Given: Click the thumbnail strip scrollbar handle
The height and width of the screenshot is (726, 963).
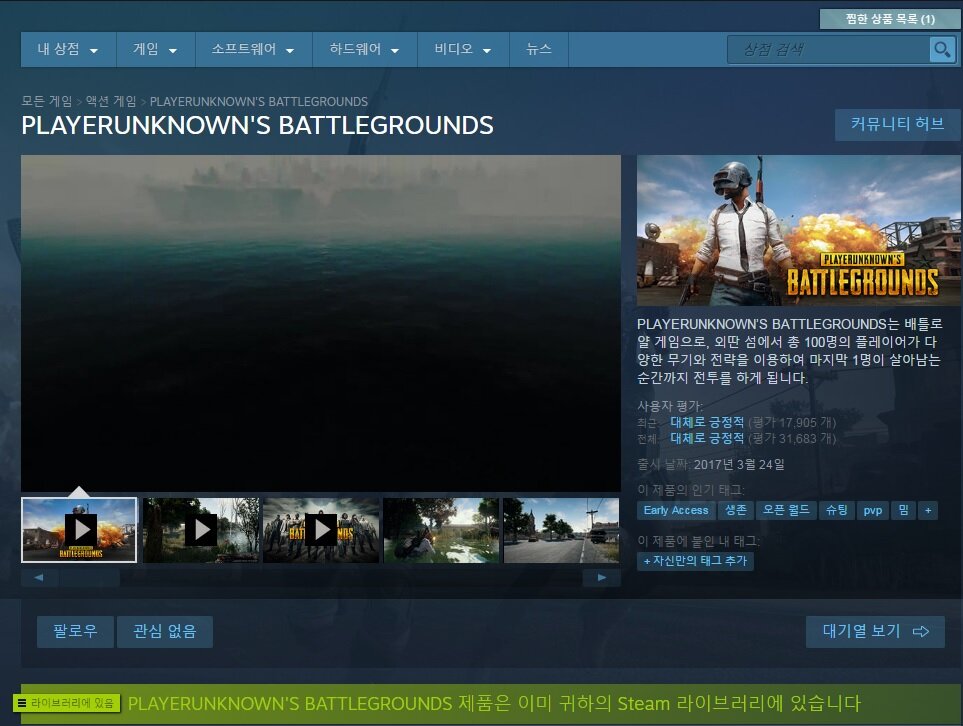Looking at the screenshot, I should point(90,577).
